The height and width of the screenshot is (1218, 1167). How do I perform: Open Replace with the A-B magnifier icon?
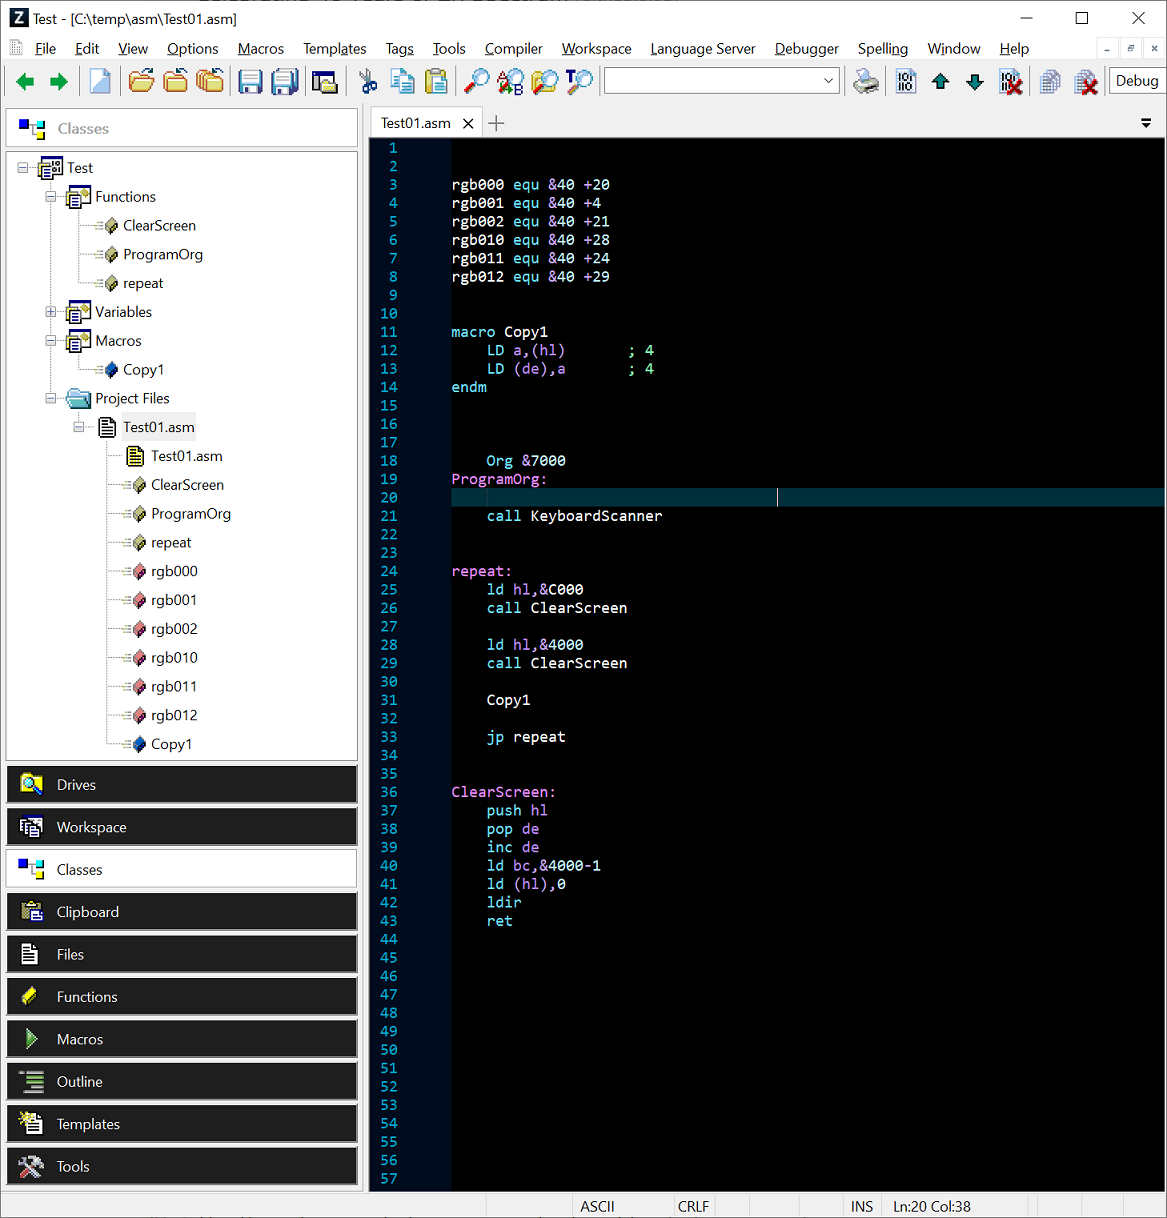(511, 82)
